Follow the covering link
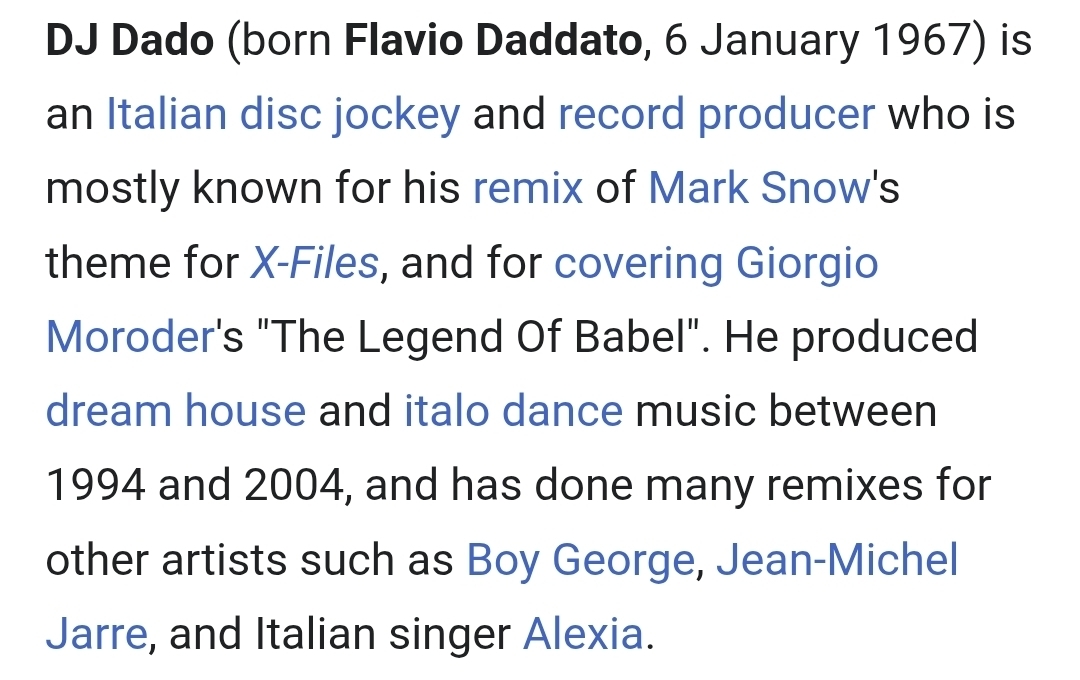Image resolution: width=1080 pixels, height=680 pixels. pos(638,263)
